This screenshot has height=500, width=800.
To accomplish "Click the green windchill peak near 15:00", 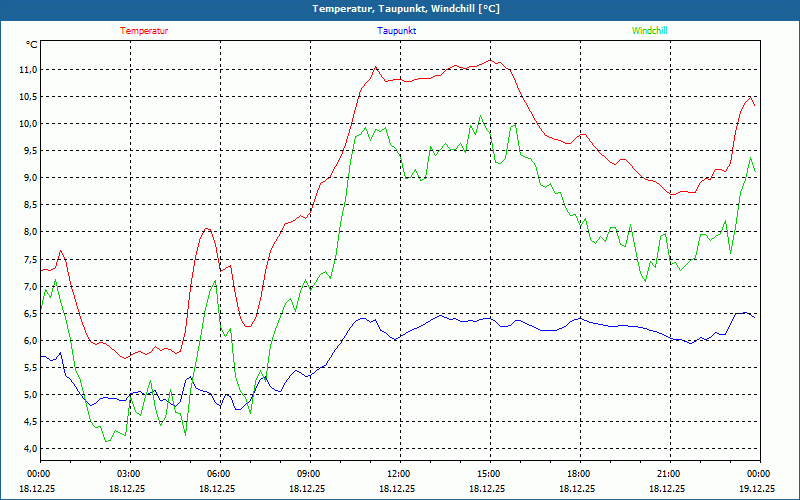I will pos(480,116).
